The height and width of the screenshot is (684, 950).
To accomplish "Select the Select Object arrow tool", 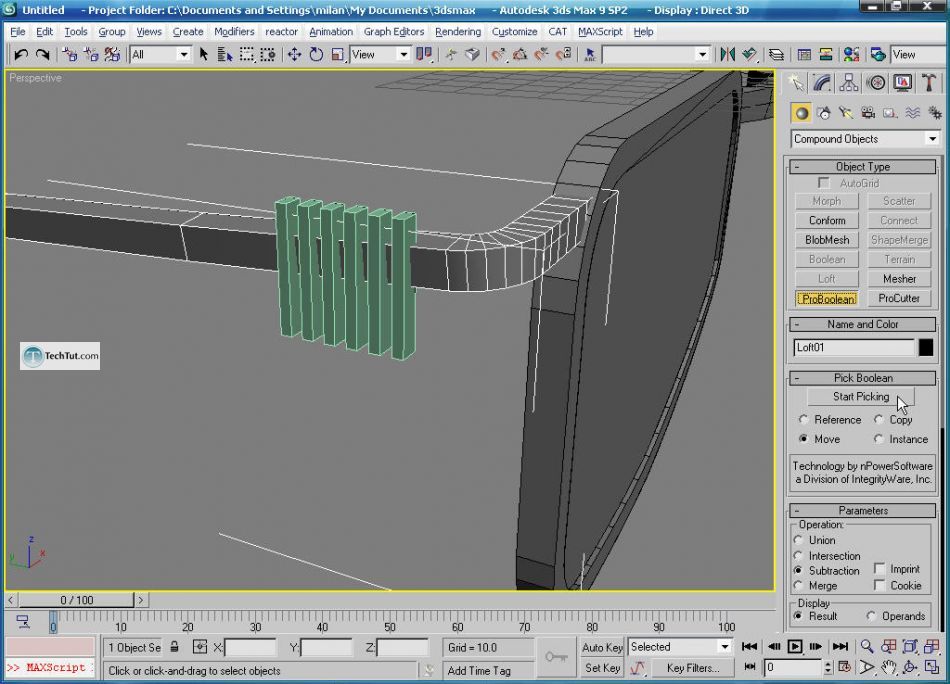I will coord(204,55).
